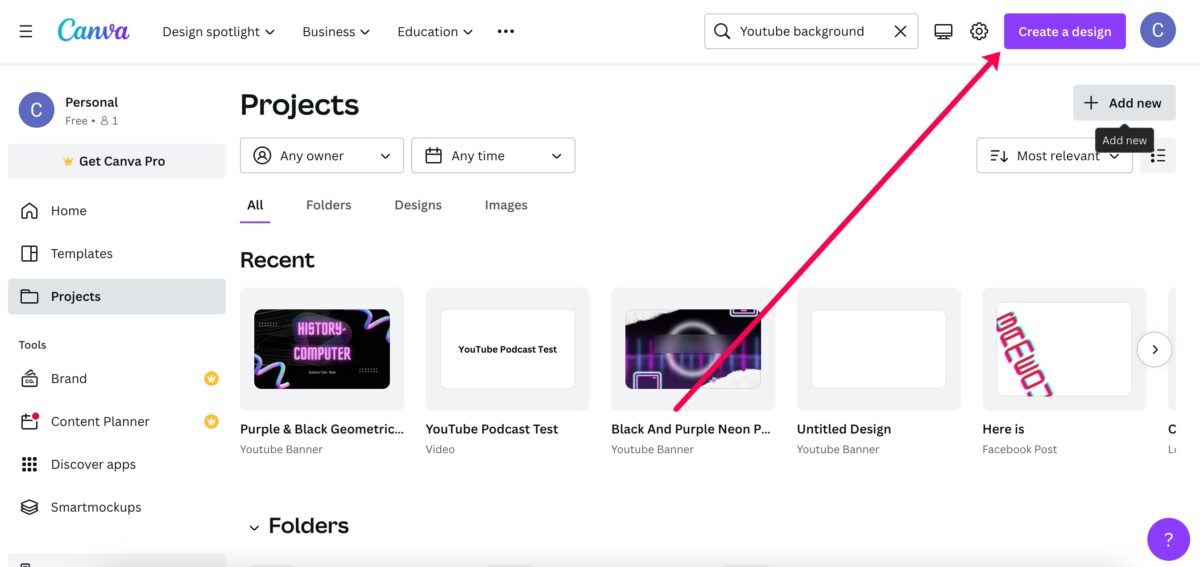Click the Brand kit icon
Screen dimensions: 1200x567
tap(30, 379)
